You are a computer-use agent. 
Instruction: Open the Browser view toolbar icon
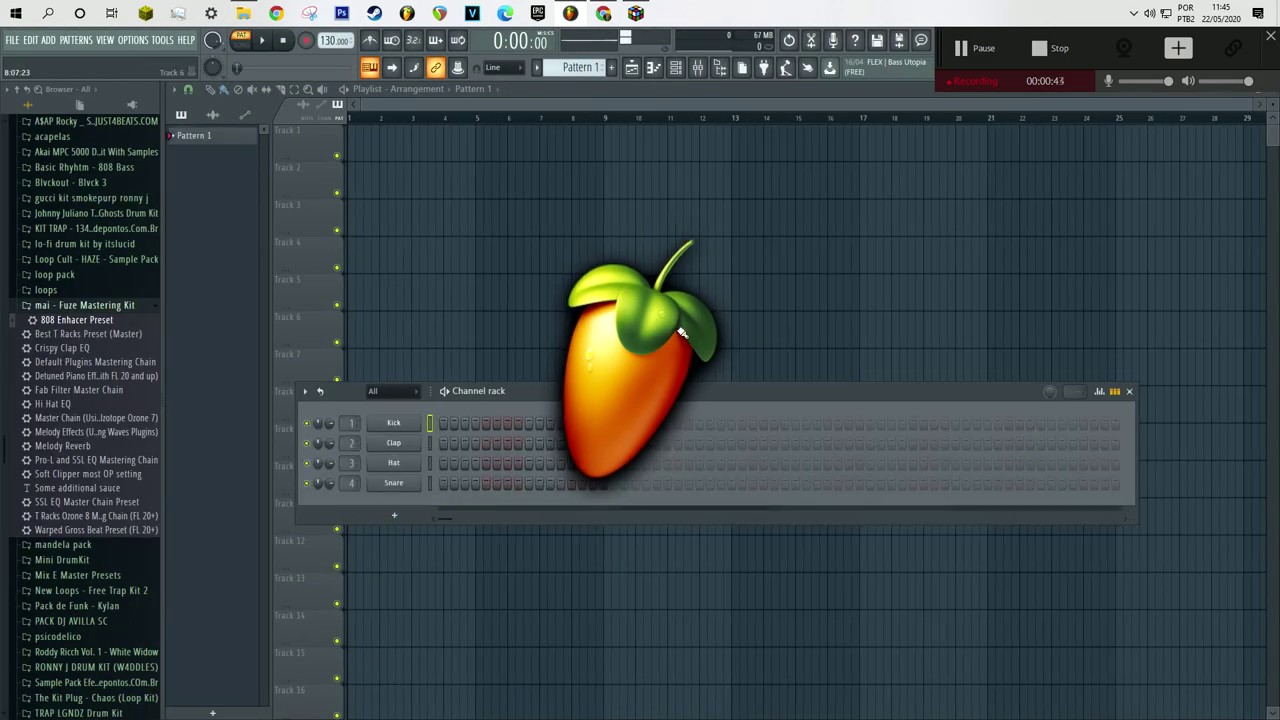point(720,67)
